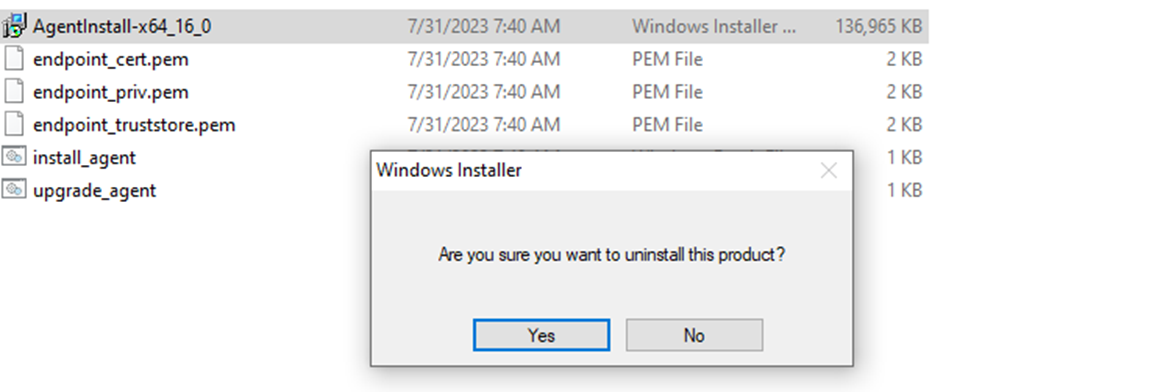Select the endpoint_truststore.pem file name
This screenshot has width=1163, height=392.
134,124
